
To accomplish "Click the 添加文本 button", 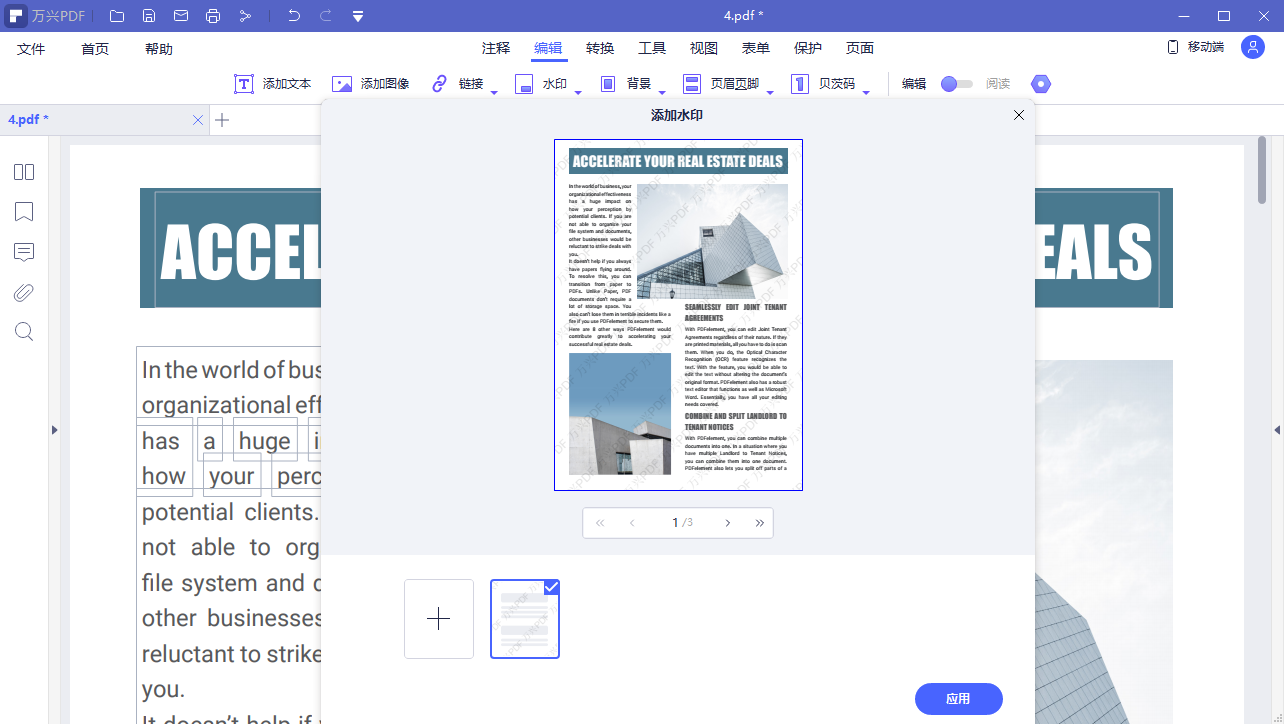I will (x=274, y=84).
